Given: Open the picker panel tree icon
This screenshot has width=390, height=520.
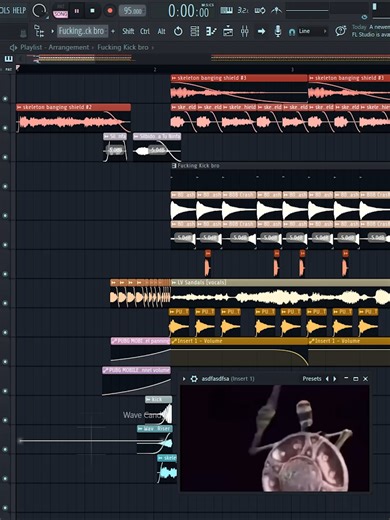Looking at the screenshot, I should coord(39,31).
